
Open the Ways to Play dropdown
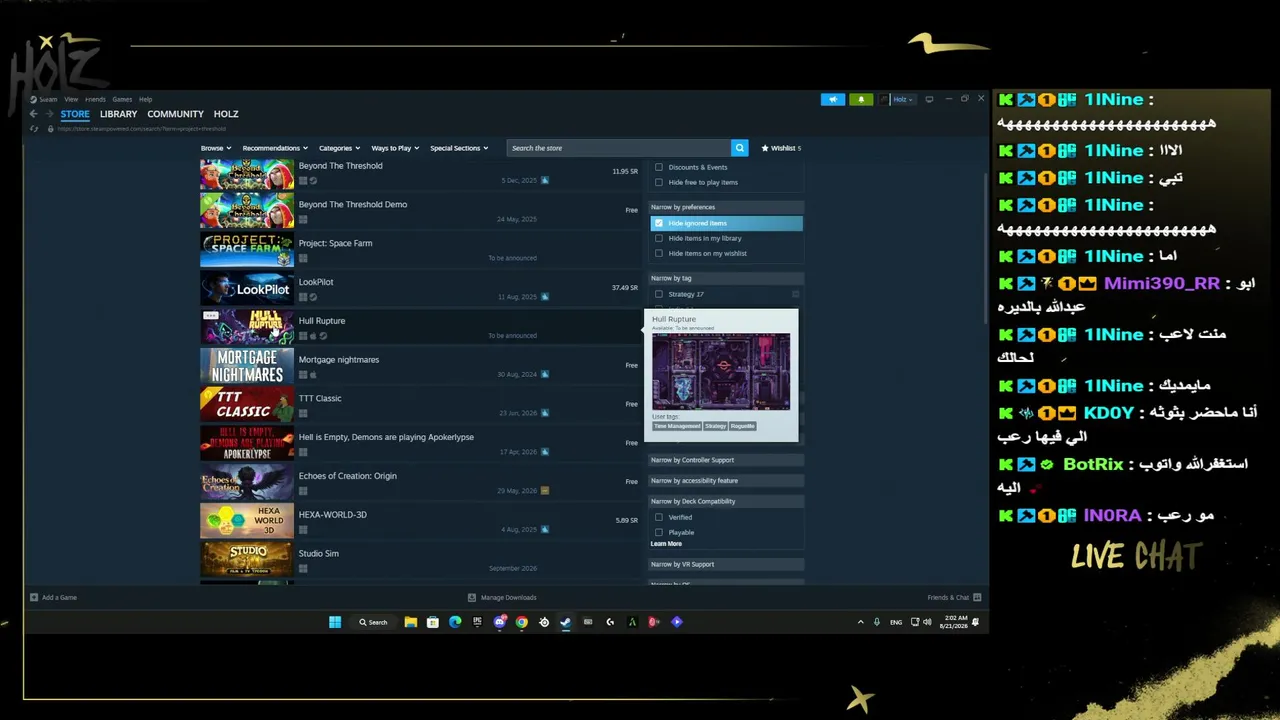point(395,148)
